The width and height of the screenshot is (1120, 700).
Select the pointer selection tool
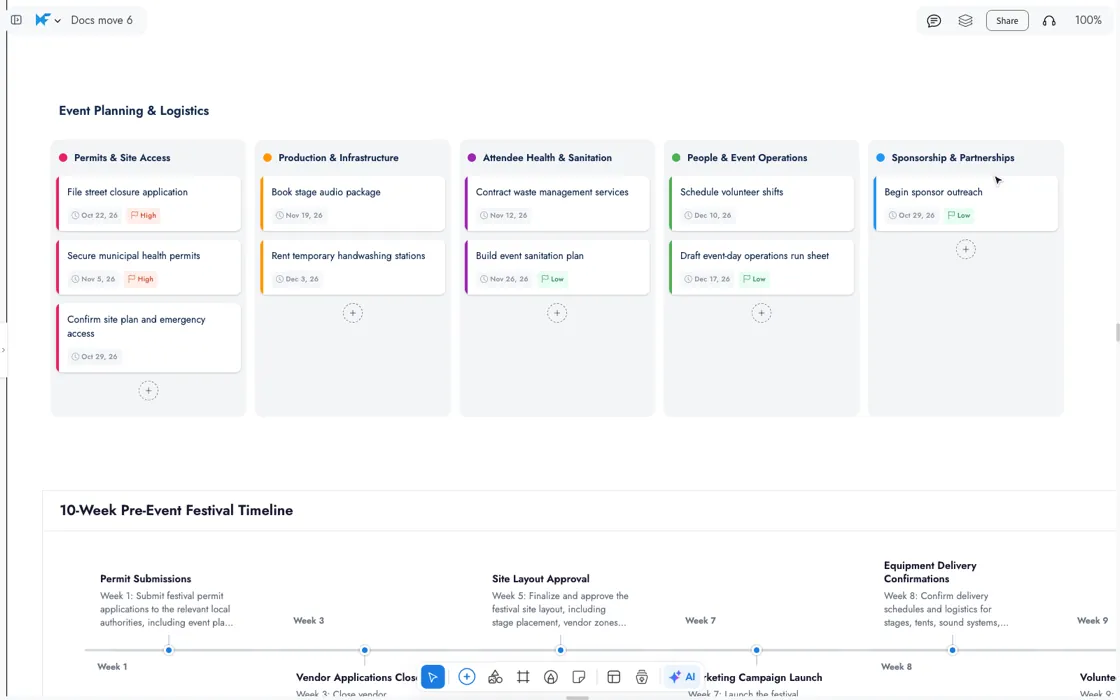point(433,677)
